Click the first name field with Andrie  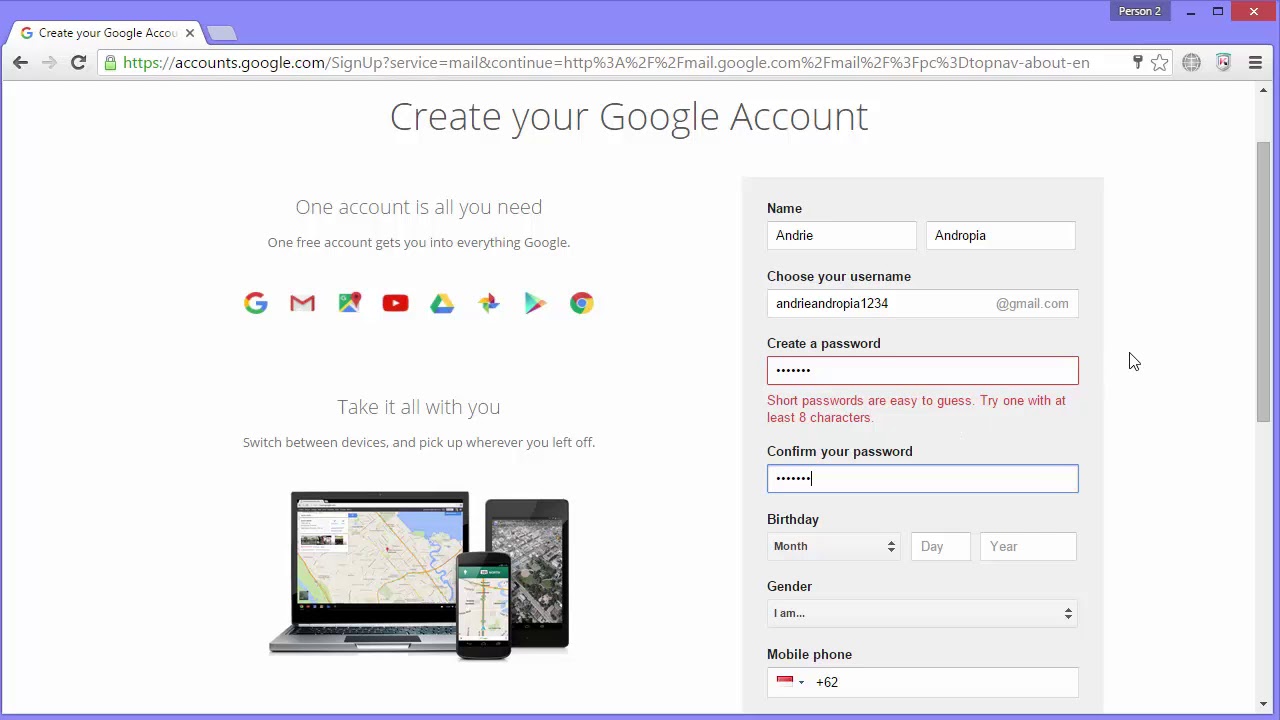[842, 235]
